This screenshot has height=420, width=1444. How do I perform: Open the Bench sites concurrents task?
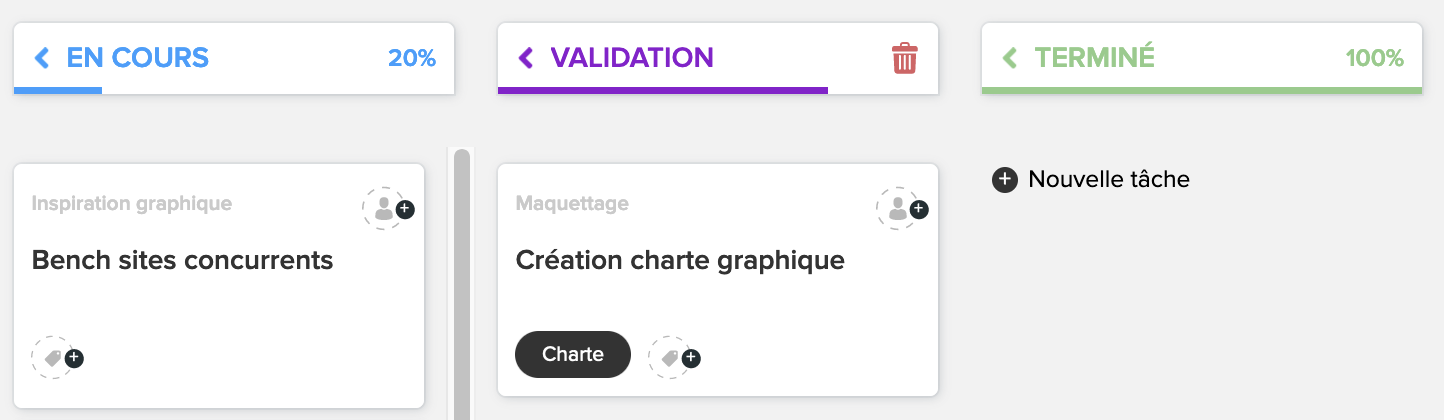pyautogui.click(x=182, y=261)
